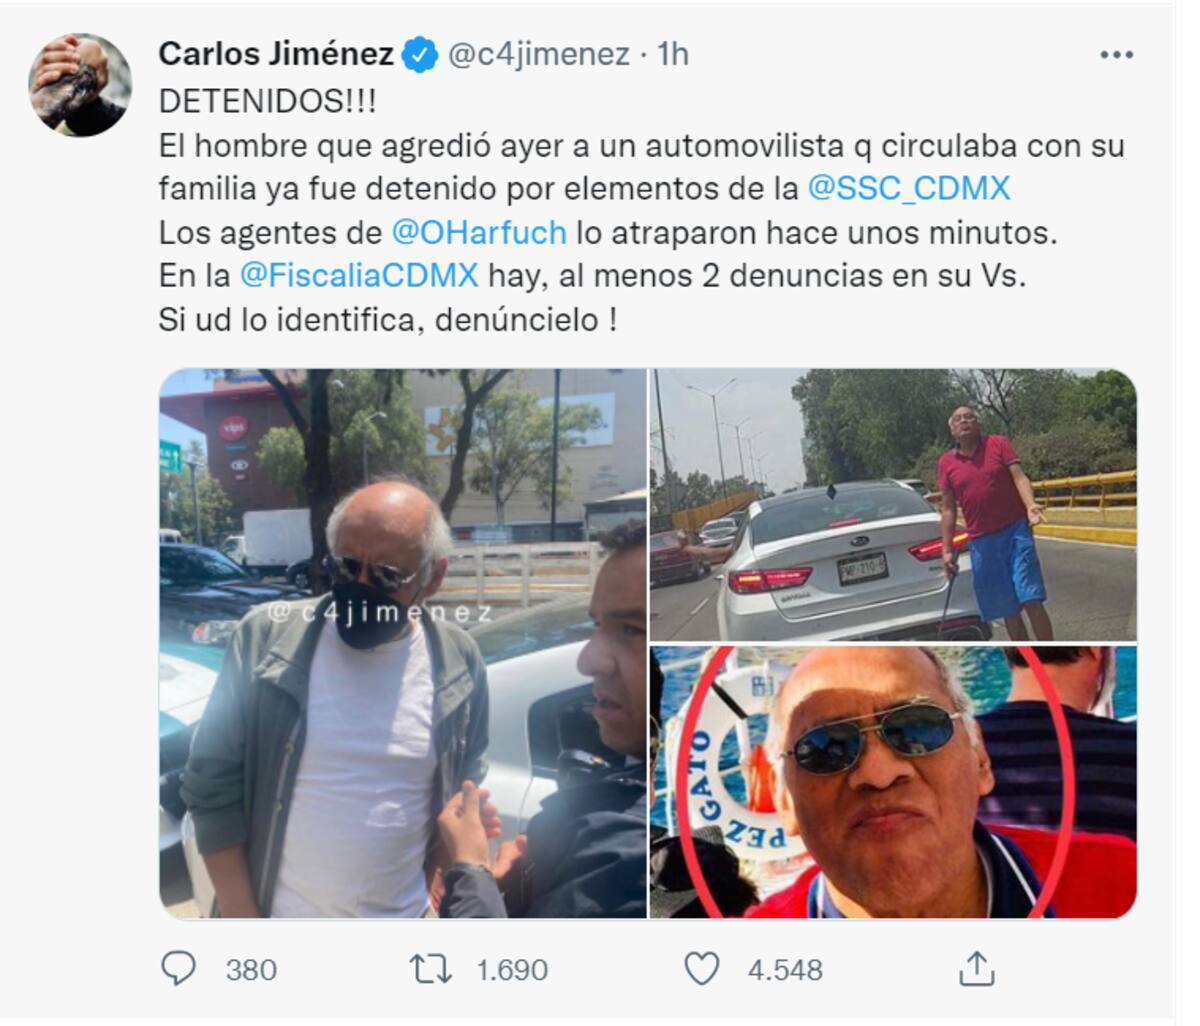The image size is (1200, 1026).
Task: Click the reply speech bubble icon
Action: coord(178,969)
